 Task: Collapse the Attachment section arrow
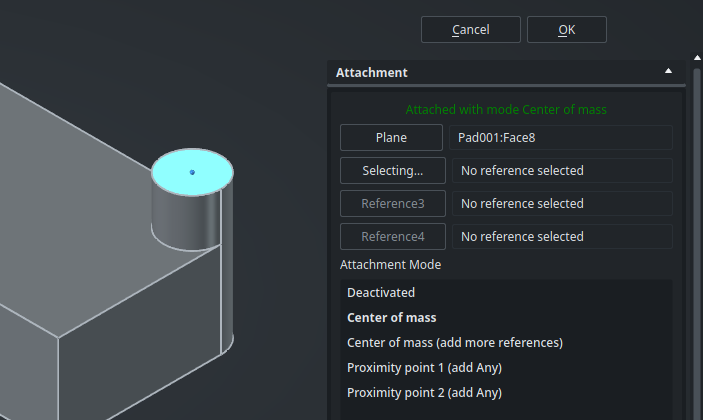(x=668, y=72)
